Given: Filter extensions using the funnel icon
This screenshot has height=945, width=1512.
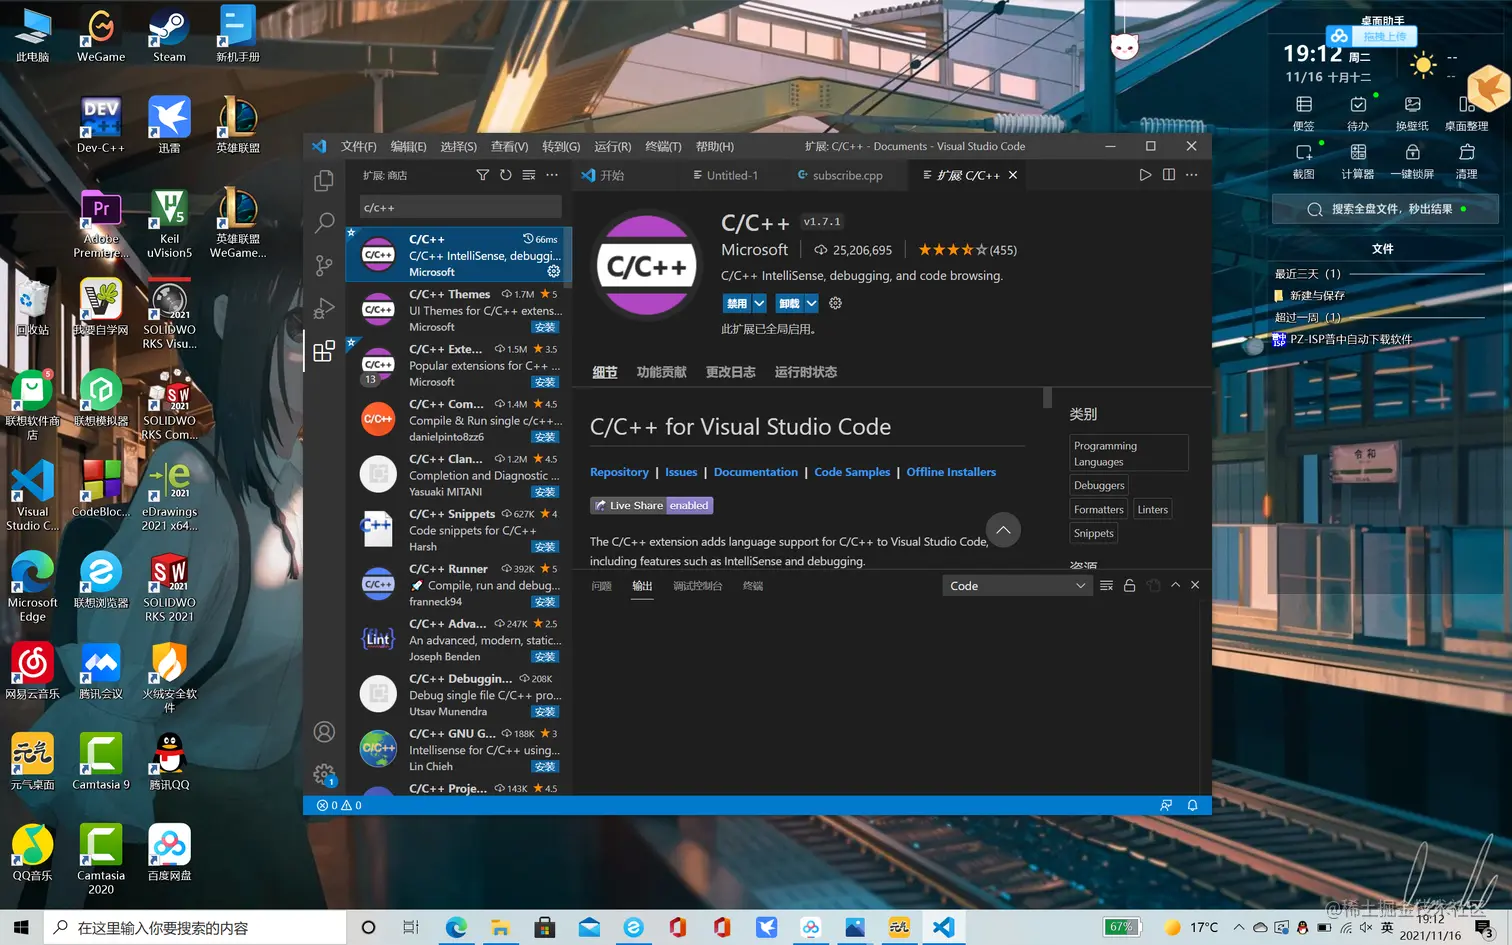Looking at the screenshot, I should (x=482, y=175).
